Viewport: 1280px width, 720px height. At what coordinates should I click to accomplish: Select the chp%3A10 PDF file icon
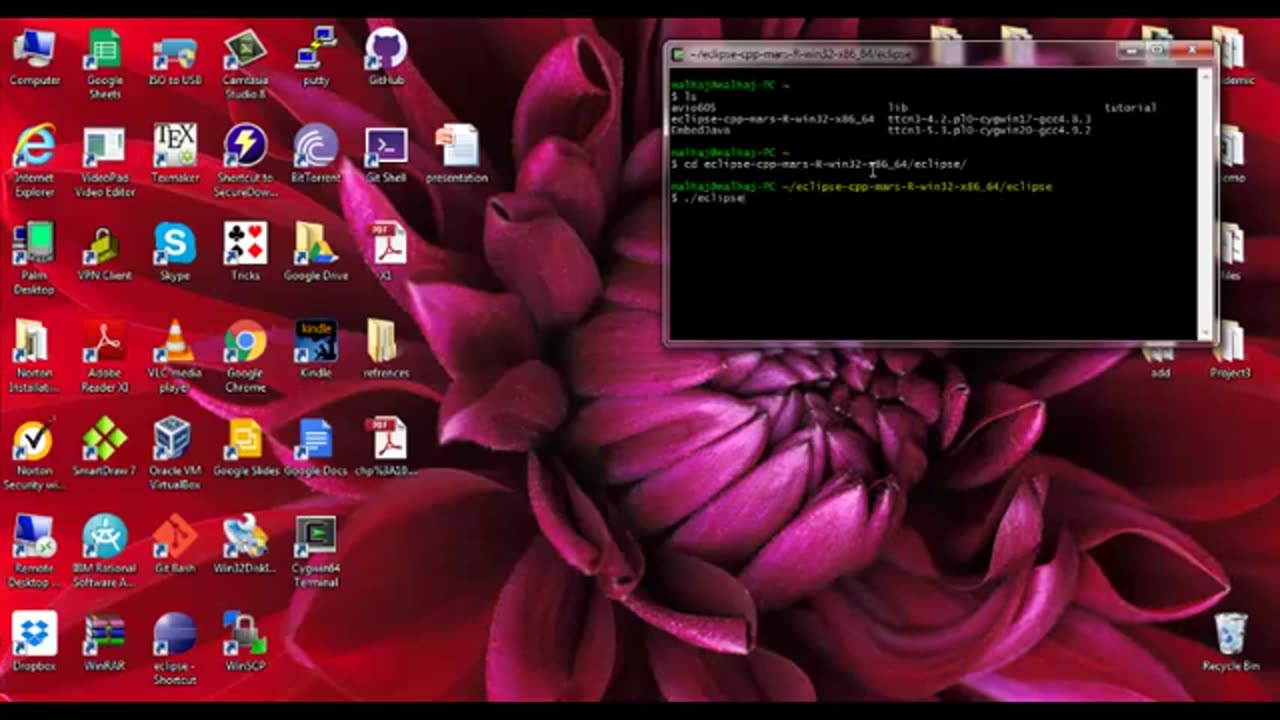coord(386,447)
